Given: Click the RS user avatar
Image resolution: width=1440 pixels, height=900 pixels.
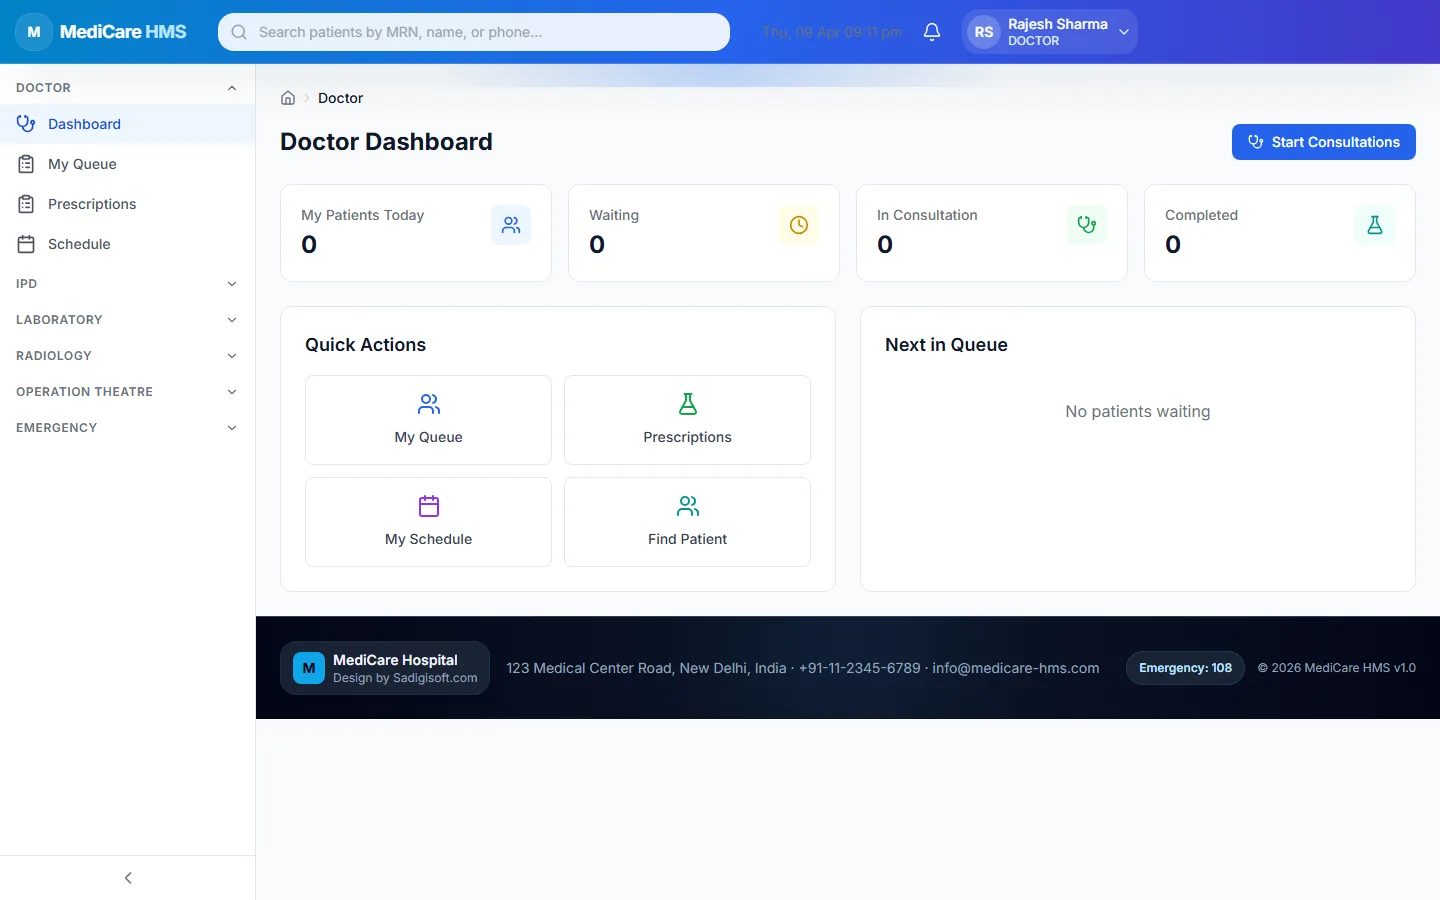Looking at the screenshot, I should tap(984, 32).
